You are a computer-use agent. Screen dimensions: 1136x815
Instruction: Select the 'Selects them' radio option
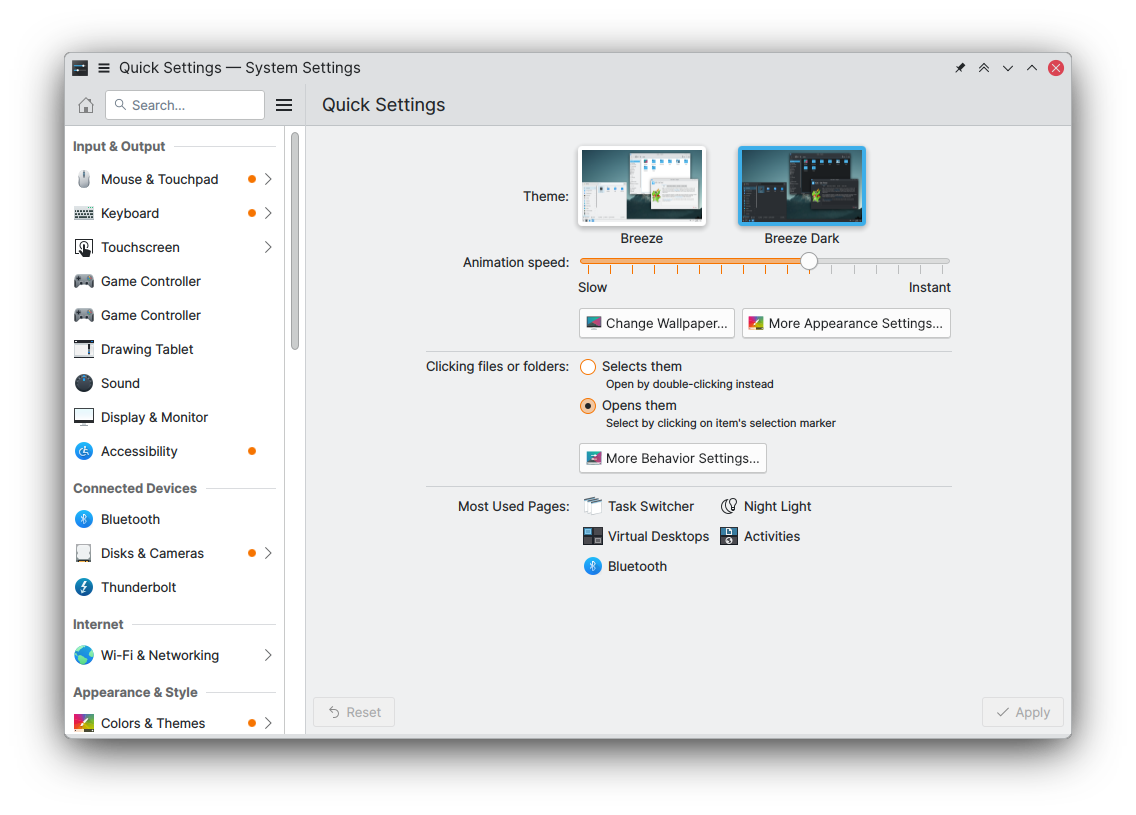[x=588, y=367]
